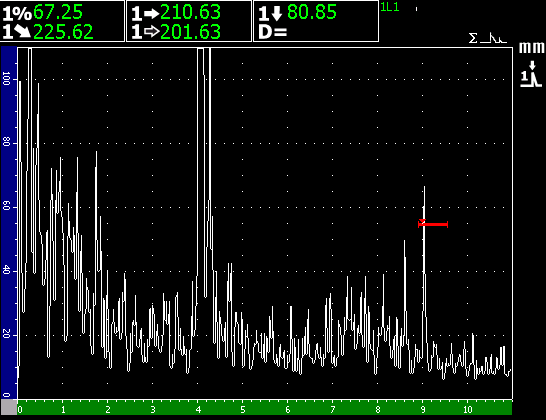Click the 3 mark on the green horizontal axis

click(x=153, y=410)
